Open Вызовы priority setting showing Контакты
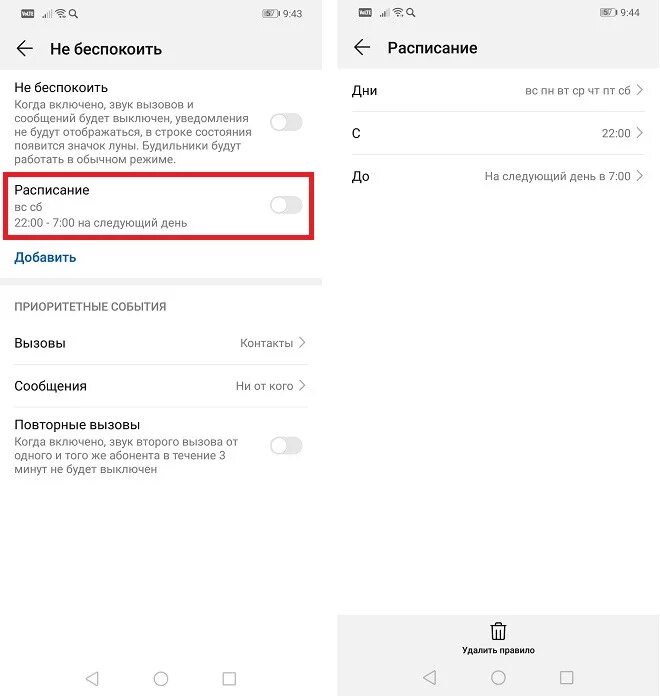Screen dimensions: 660x697 (x=160, y=343)
